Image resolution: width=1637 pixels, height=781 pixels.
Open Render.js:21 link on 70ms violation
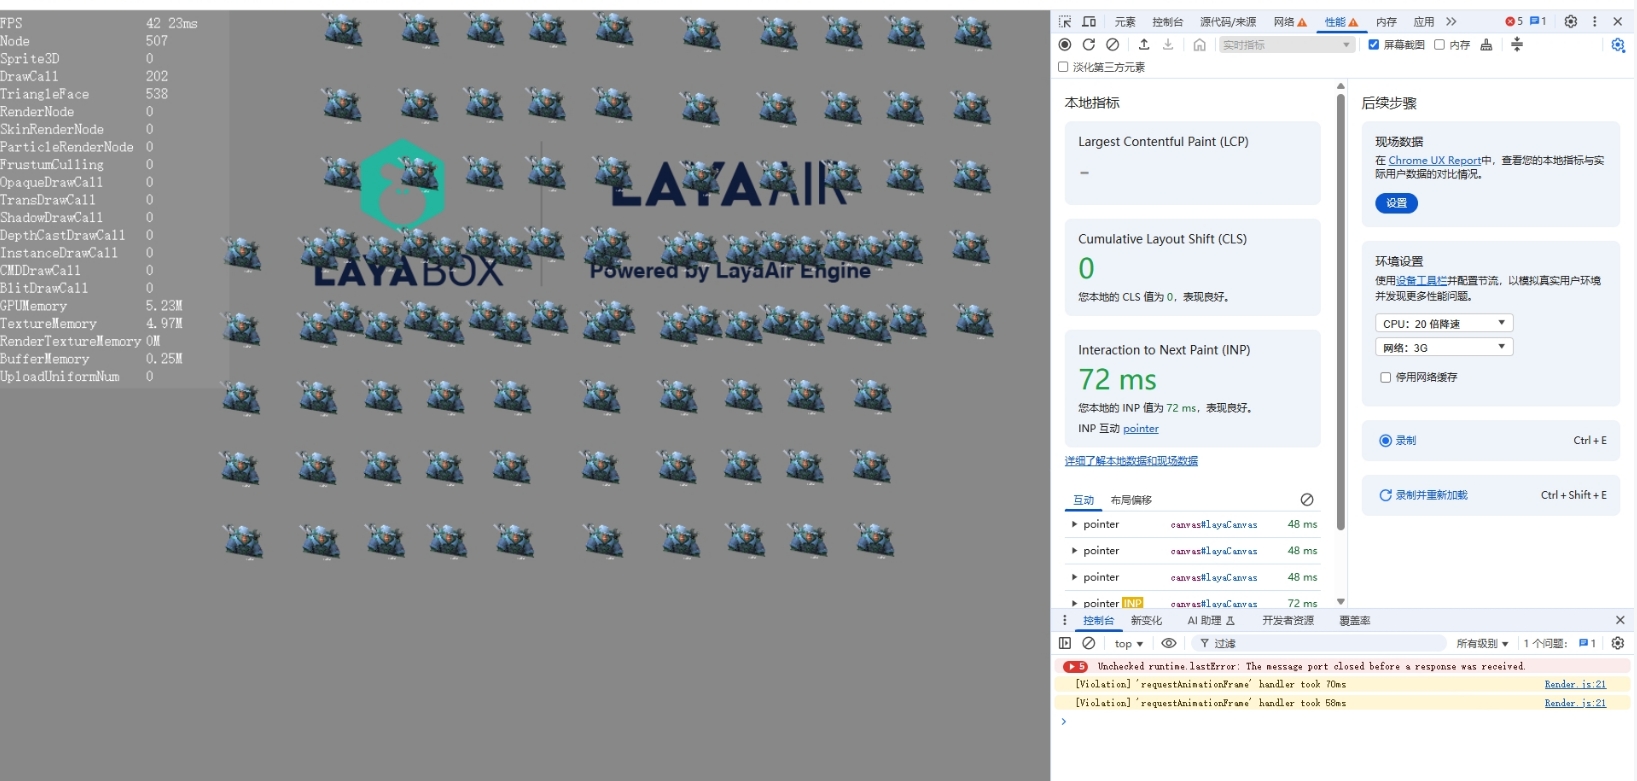(x=1575, y=684)
